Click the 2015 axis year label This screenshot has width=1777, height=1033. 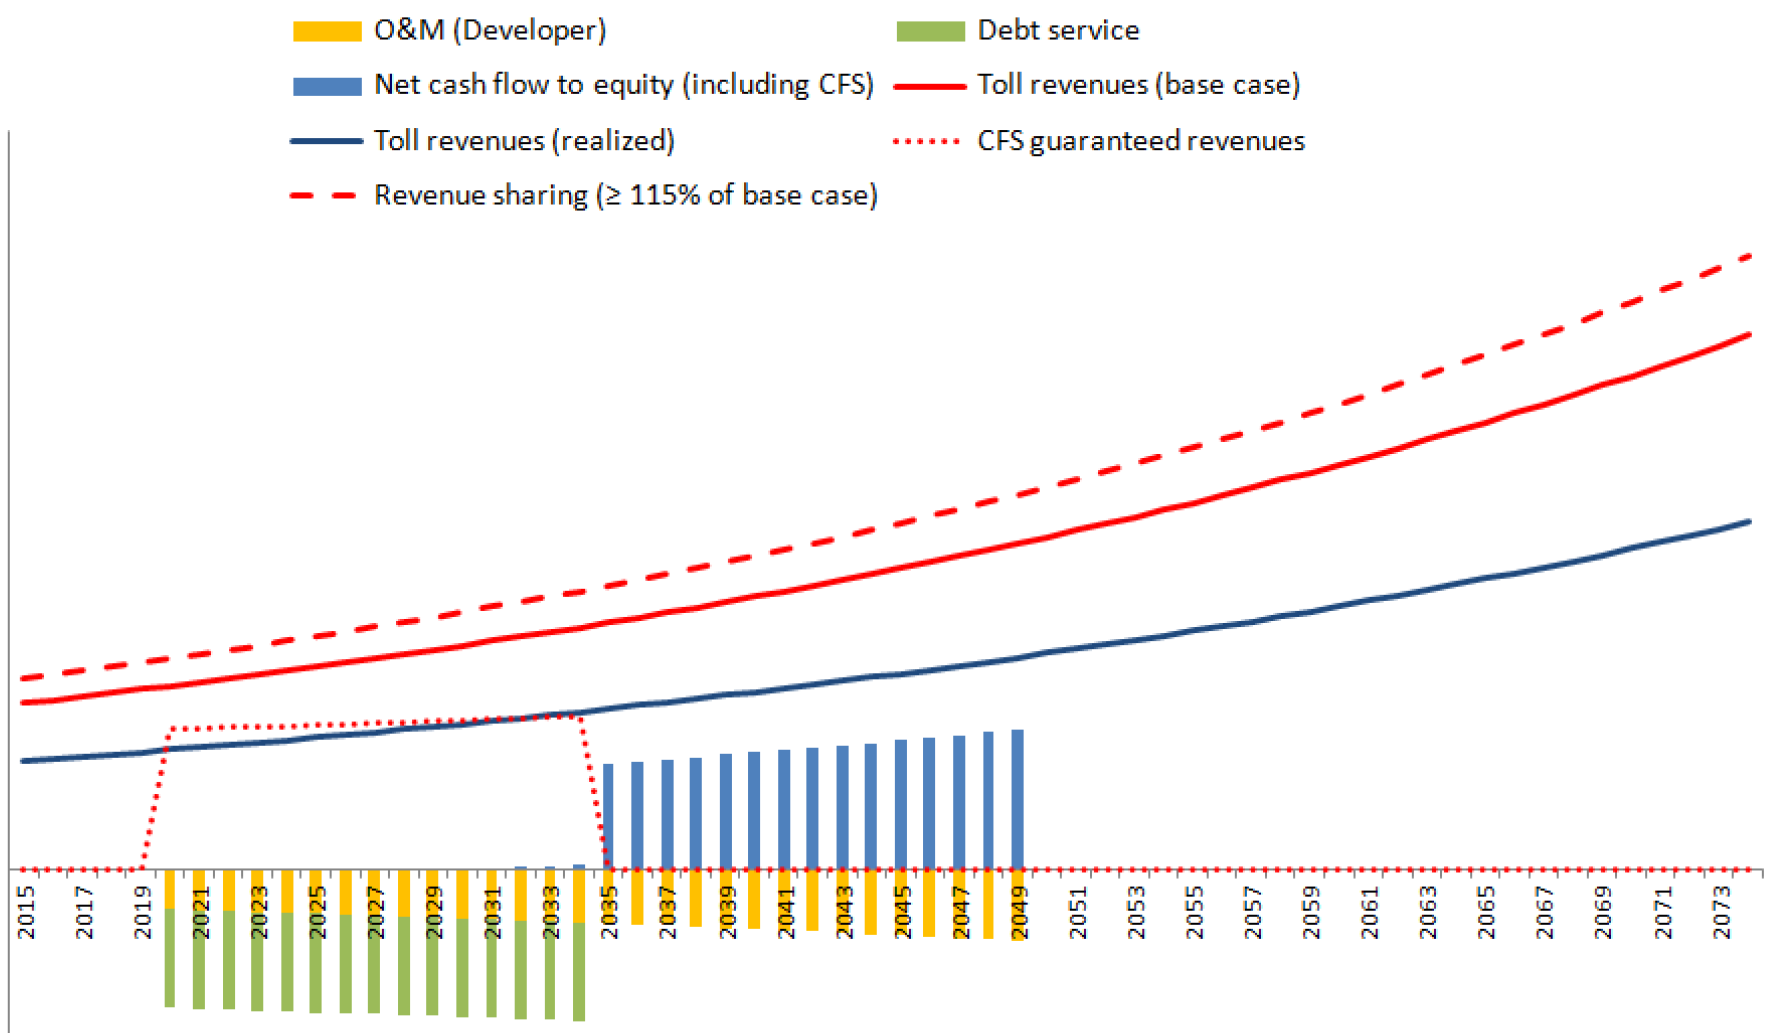(x=26, y=913)
